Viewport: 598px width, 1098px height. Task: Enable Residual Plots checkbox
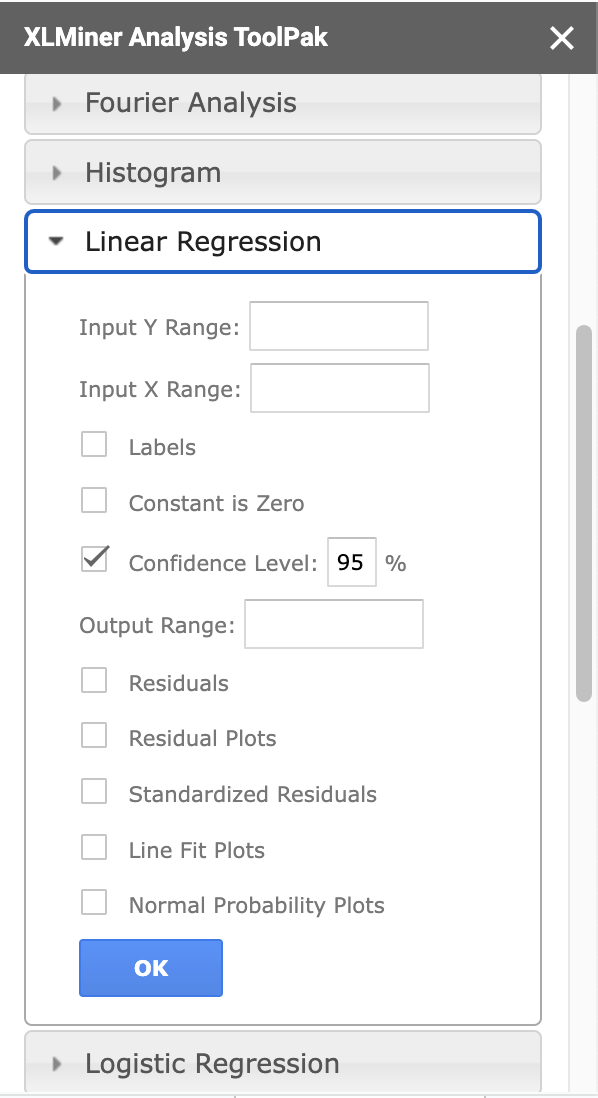(x=94, y=735)
